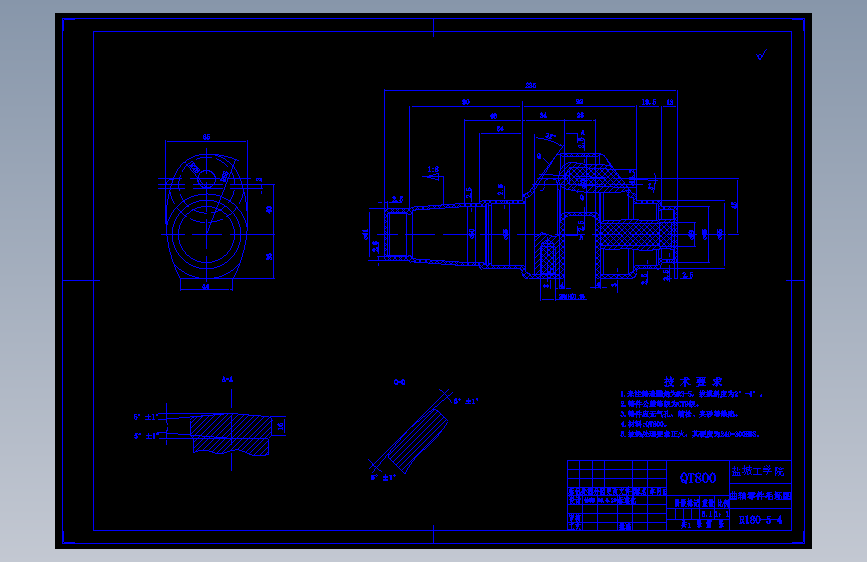Select the circular end view of the crankshaft

point(206,216)
